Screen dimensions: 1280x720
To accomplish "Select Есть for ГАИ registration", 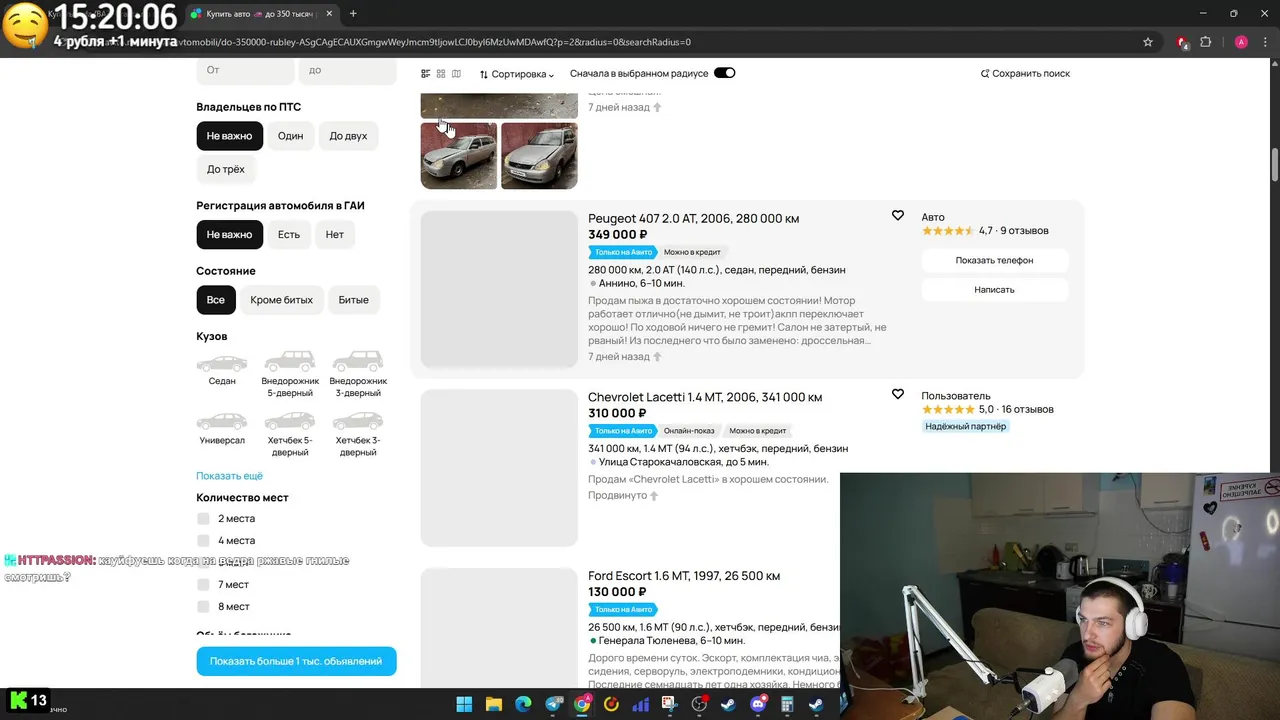I will coord(289,235).
